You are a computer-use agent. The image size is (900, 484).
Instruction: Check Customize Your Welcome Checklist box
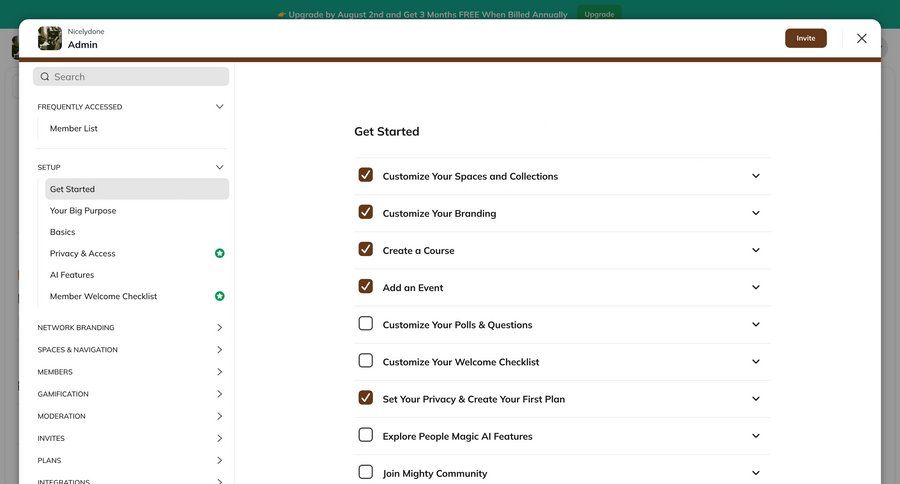click(366, 361)
